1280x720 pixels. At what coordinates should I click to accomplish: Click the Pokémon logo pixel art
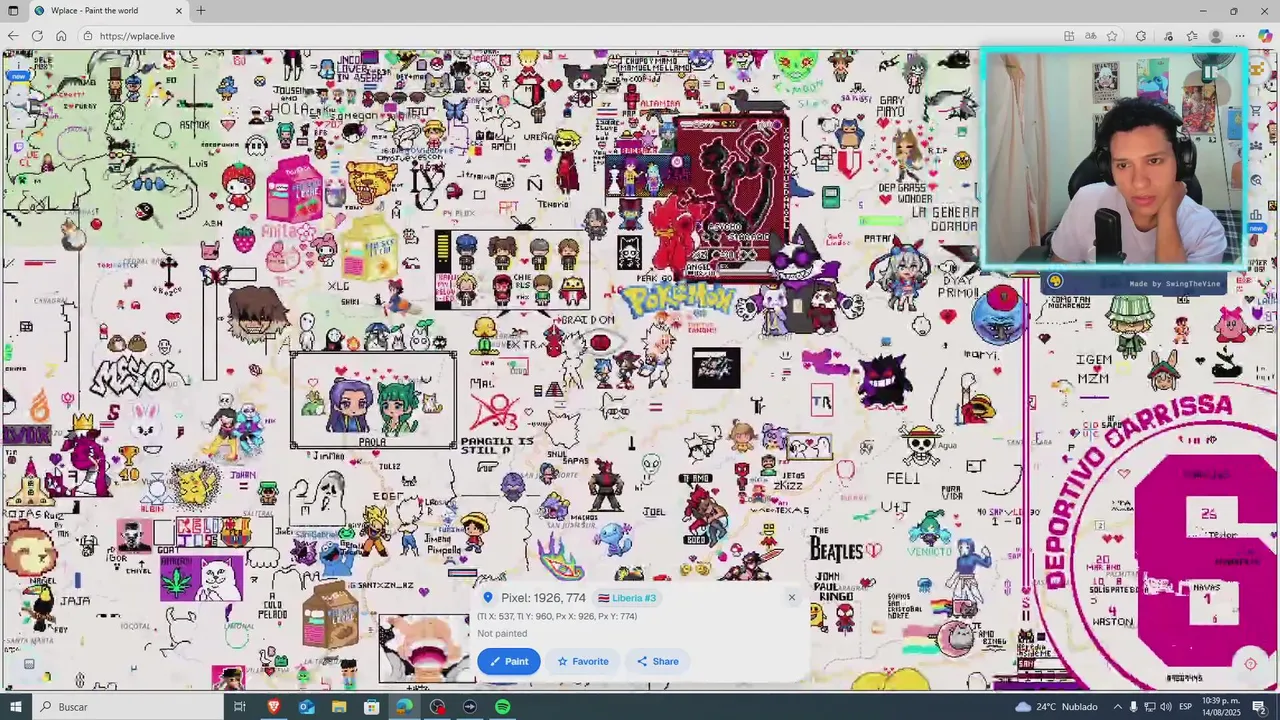pos(677,298)
